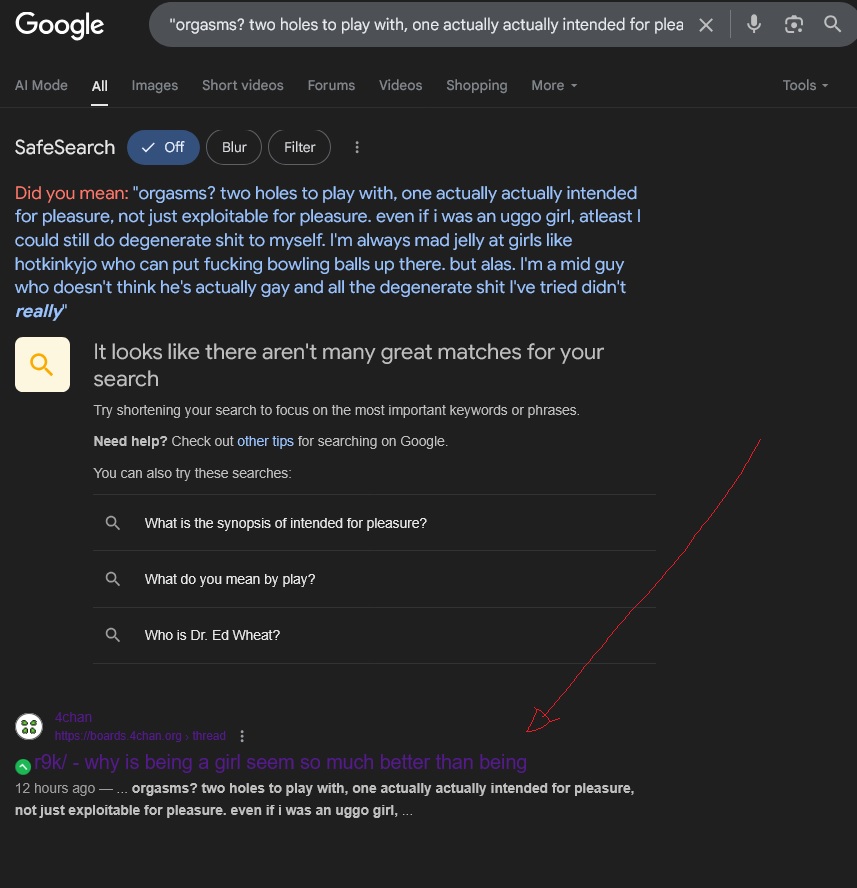Viewport: 857px width, 888px height.
Task: Open Google Lens camera search icon
Action: pos(794,24)
